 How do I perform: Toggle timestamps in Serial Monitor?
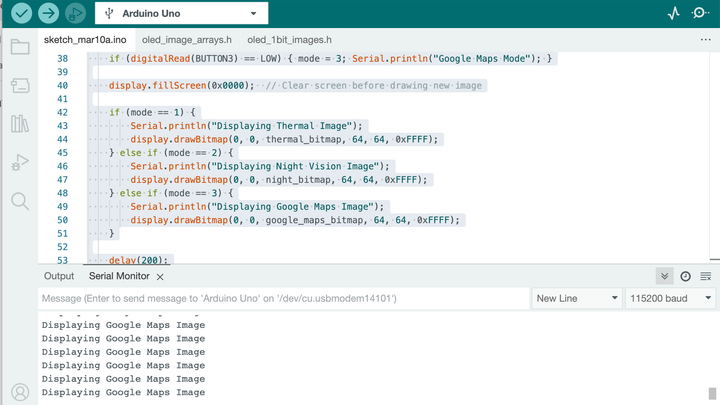pyautogui.click(x=685, y=276)
